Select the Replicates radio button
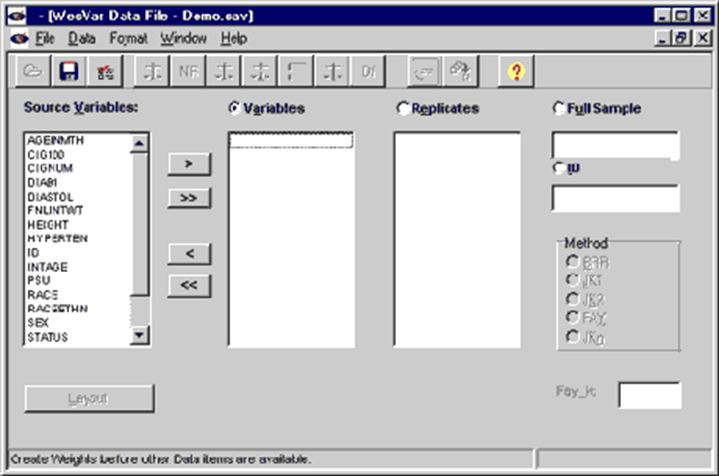This screenshot has width=719, height=476. [x=402, y=108]
